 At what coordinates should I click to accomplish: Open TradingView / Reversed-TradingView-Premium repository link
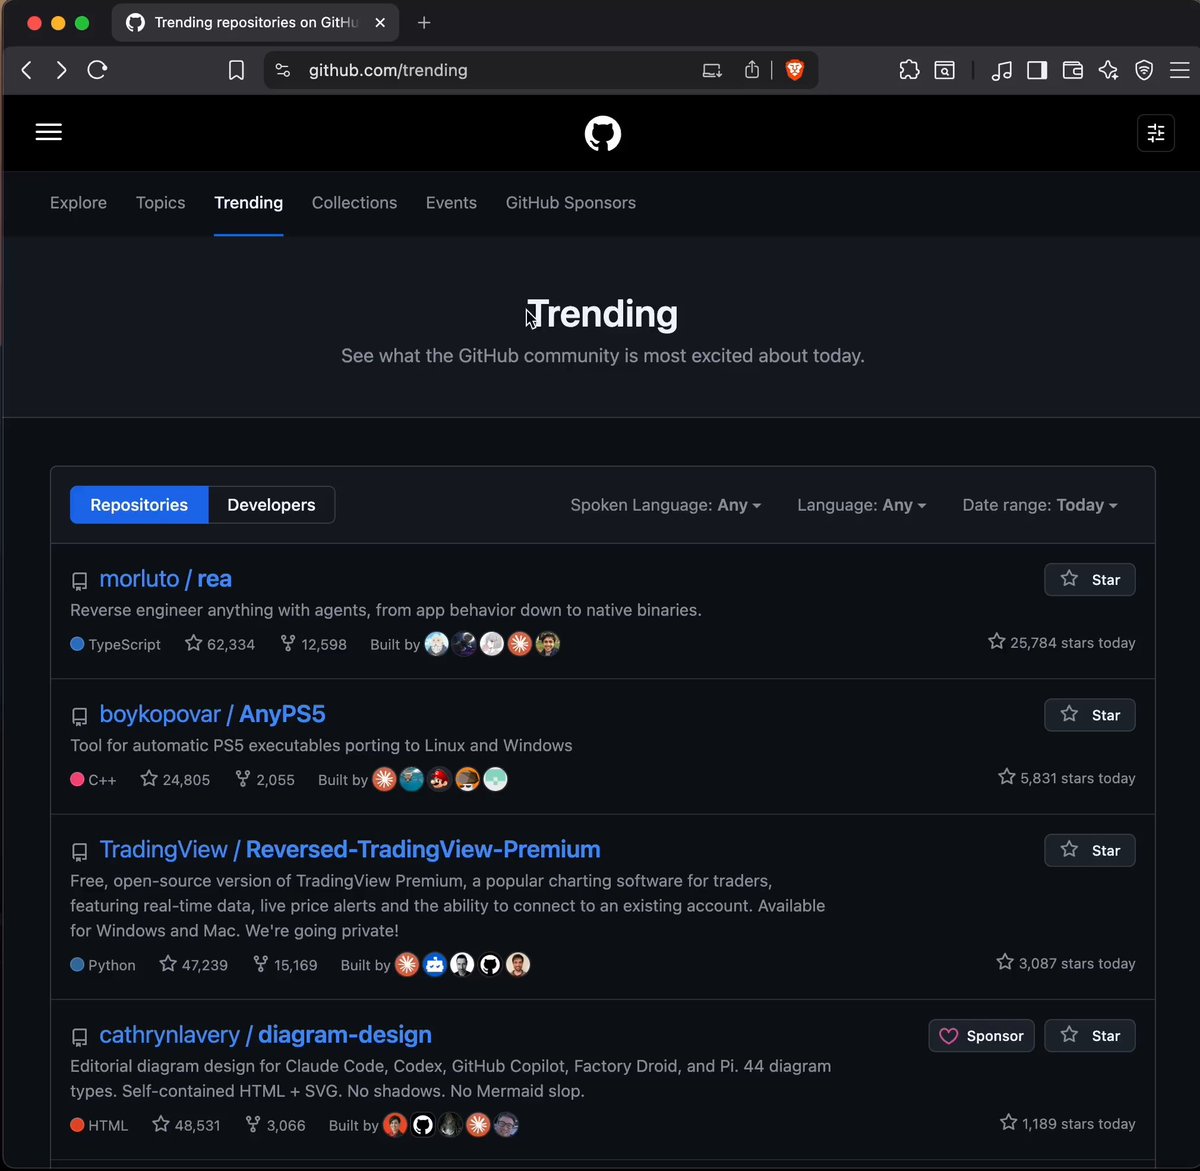[350, 849]
